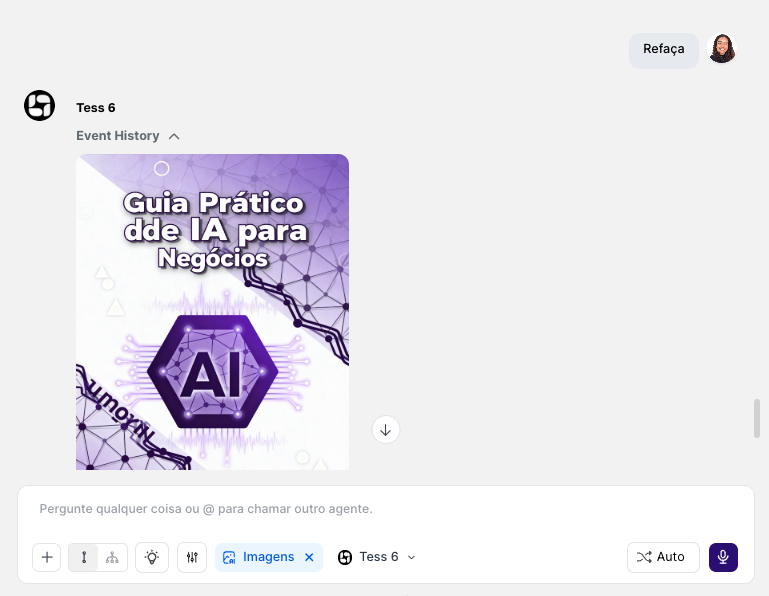The height and width of the screenshot is (596, 769).
Task: Remove the Imagens tag
Action: [x=309, y=557]
